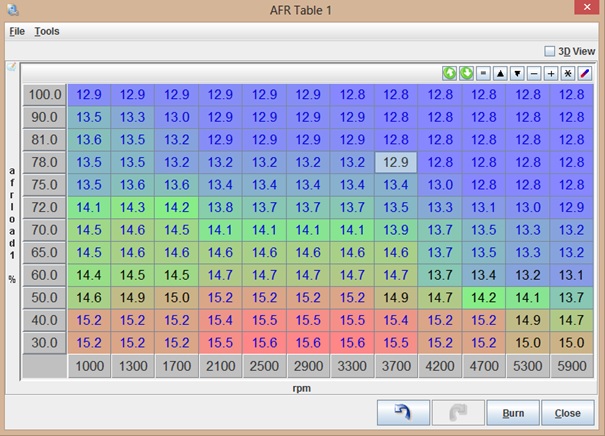Click the black down-triangle decrement icon
The height and width of the screenshot is (436, 605).
517,74
